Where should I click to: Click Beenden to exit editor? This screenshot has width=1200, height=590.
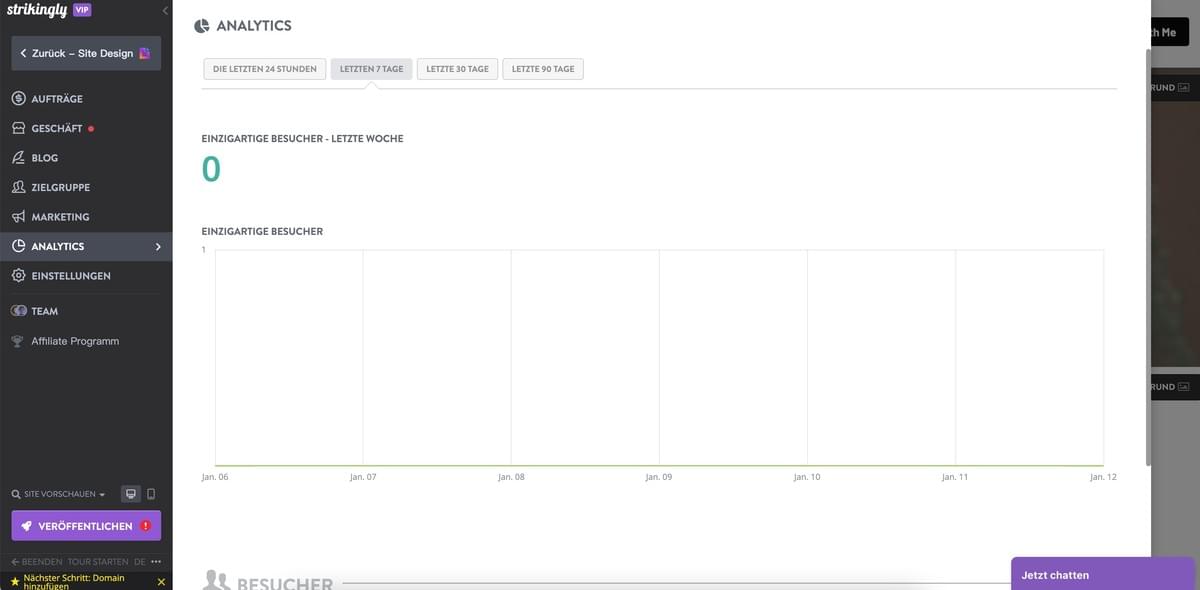36,561
